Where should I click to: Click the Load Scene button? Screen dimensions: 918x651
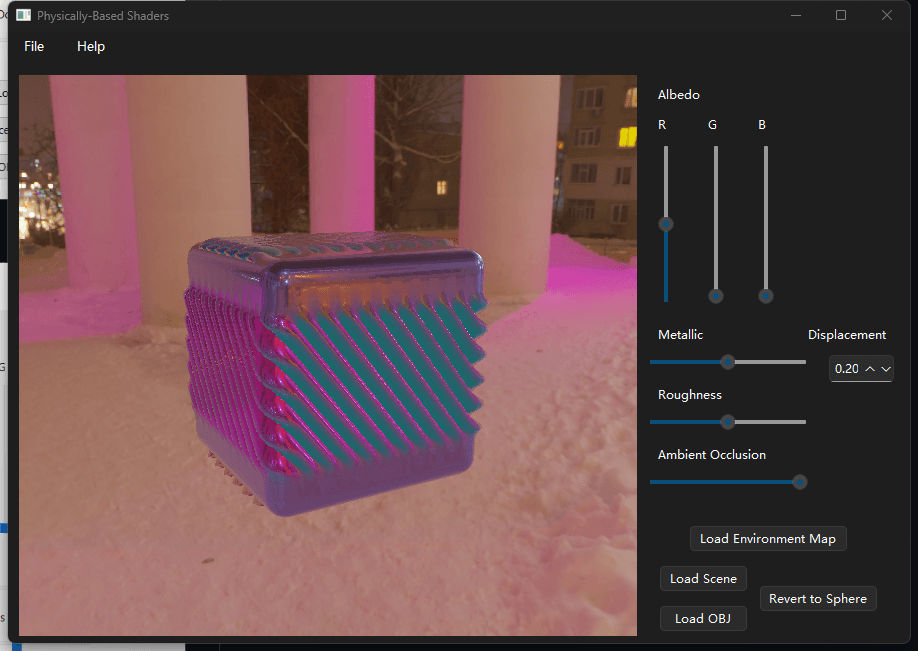tap(703, 578)
